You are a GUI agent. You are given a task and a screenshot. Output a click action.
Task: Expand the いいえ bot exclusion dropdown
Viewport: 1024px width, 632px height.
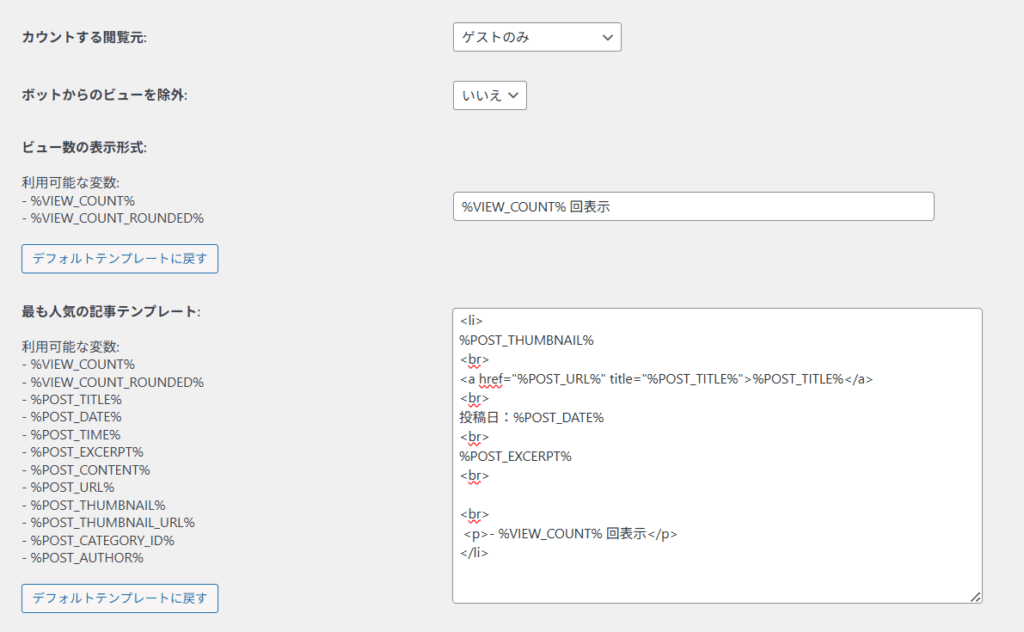tap(489, 95)
